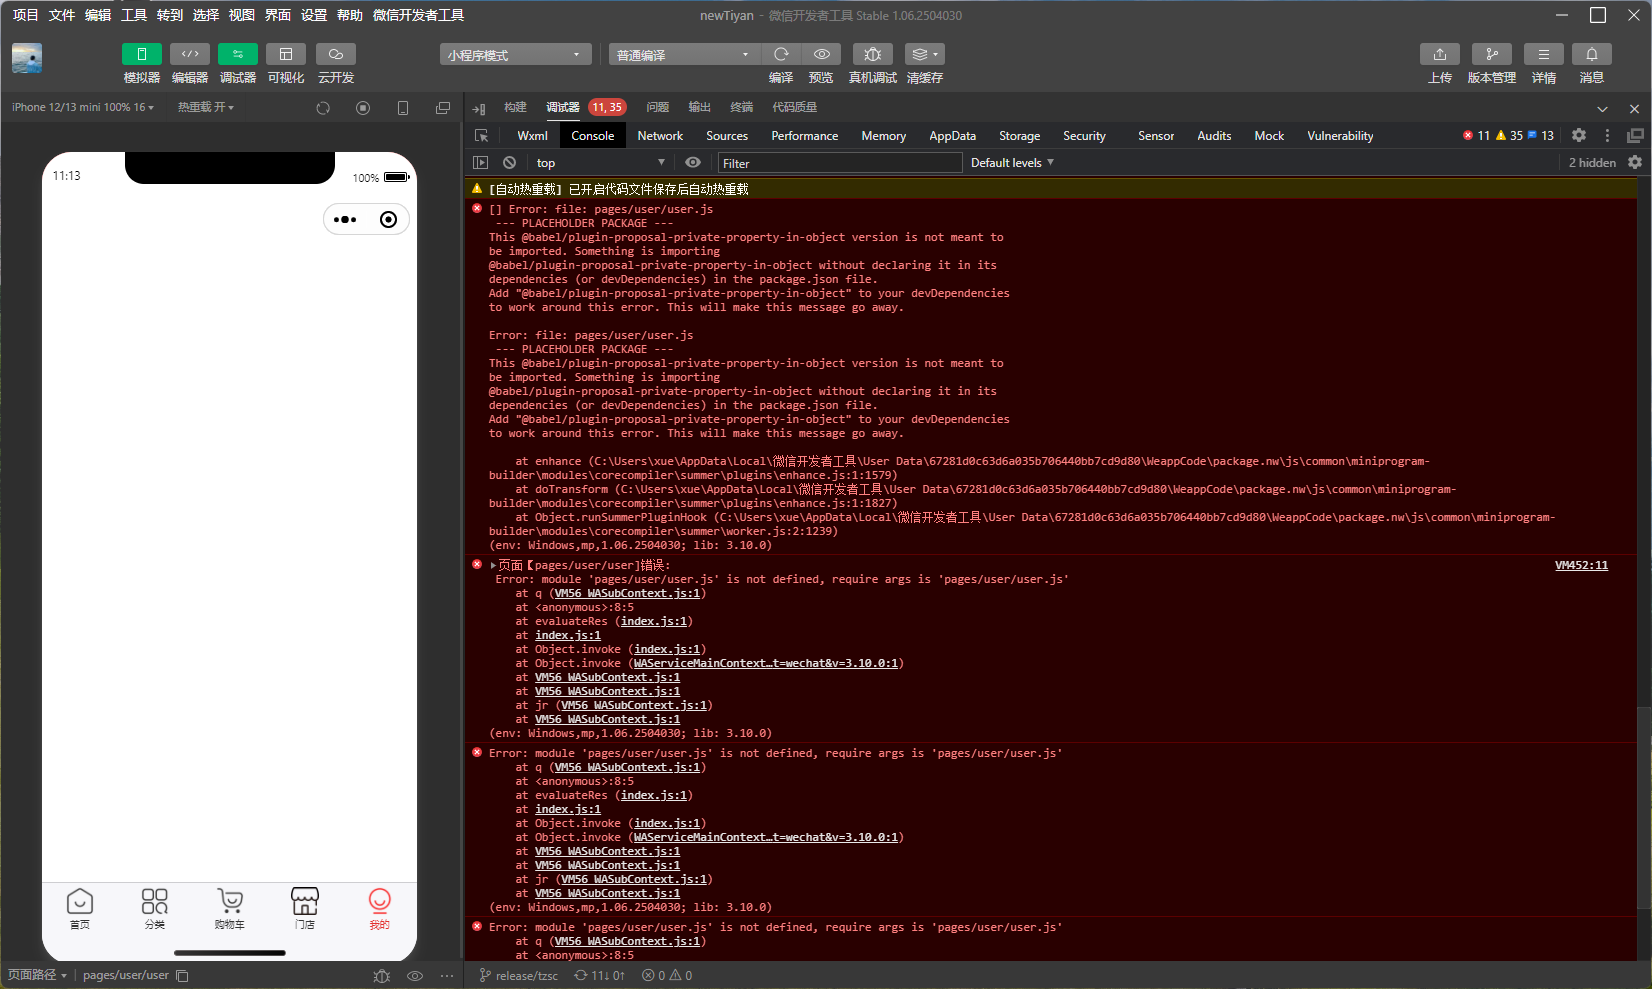Open the 消息 notifications bell
The width and height of the screenshot is (1652, 989).
(x=1592, y=54)
